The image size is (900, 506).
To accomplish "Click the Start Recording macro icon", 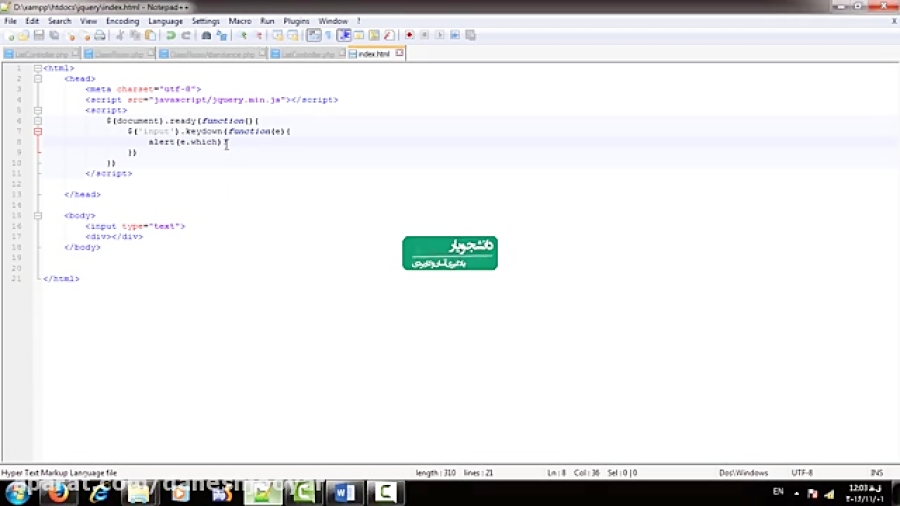I will (409, 36).
